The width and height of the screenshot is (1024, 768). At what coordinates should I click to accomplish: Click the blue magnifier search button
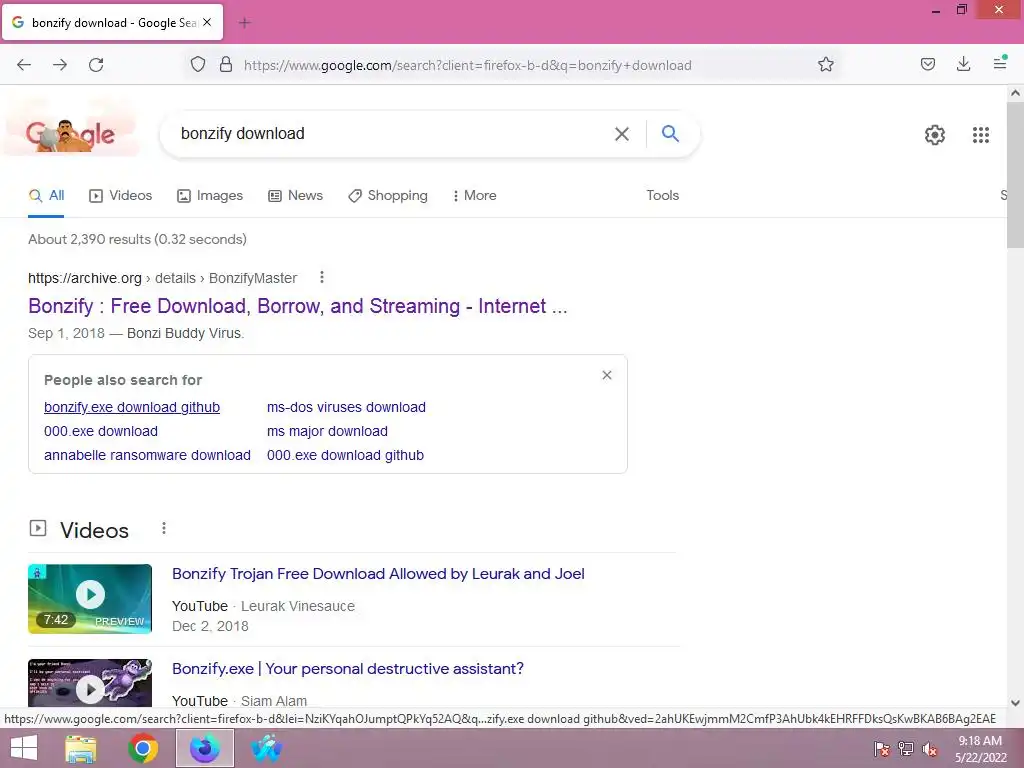click(x=671, y=133)
